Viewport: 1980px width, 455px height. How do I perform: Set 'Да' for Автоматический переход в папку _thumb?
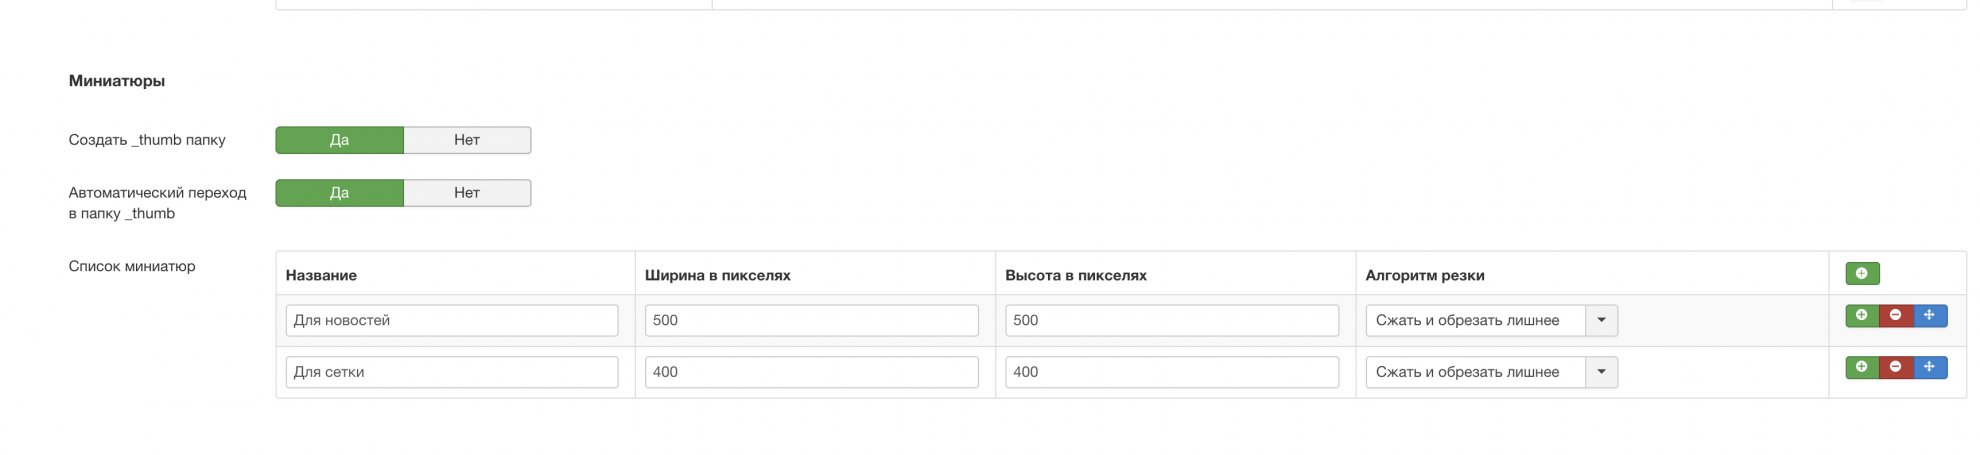(x=339, y=193)
